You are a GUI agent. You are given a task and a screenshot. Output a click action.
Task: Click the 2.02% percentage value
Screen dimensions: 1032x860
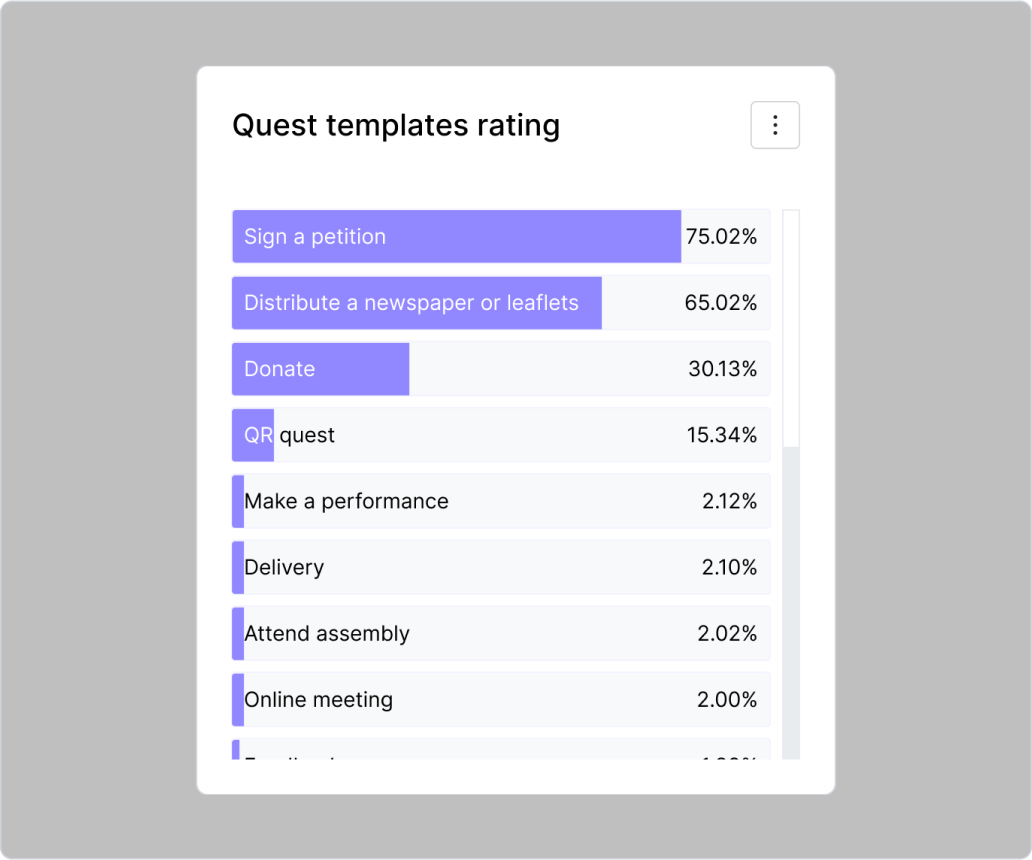(x=727, y=633)
